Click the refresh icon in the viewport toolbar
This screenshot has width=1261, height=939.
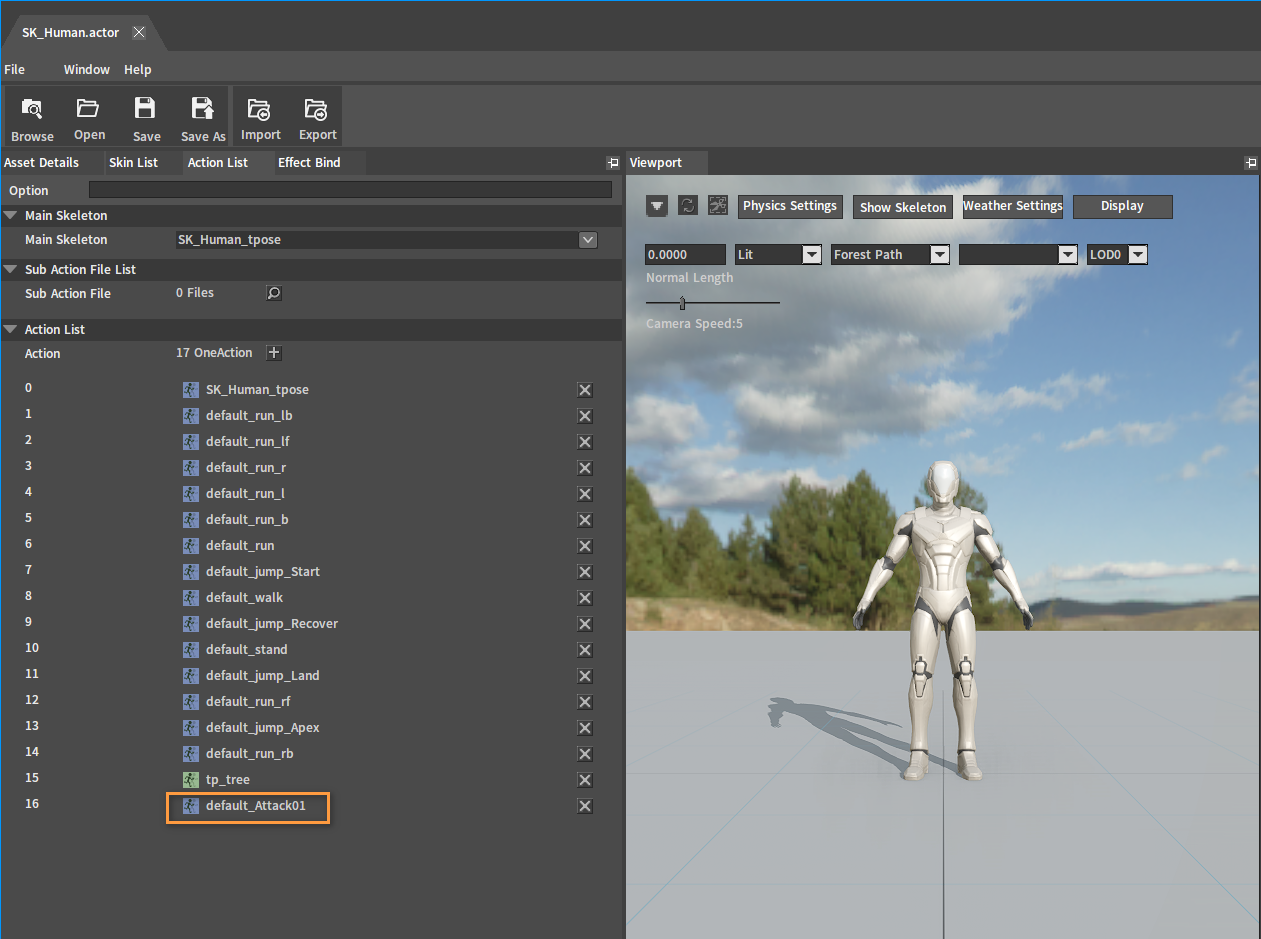[x=687, y=206]
